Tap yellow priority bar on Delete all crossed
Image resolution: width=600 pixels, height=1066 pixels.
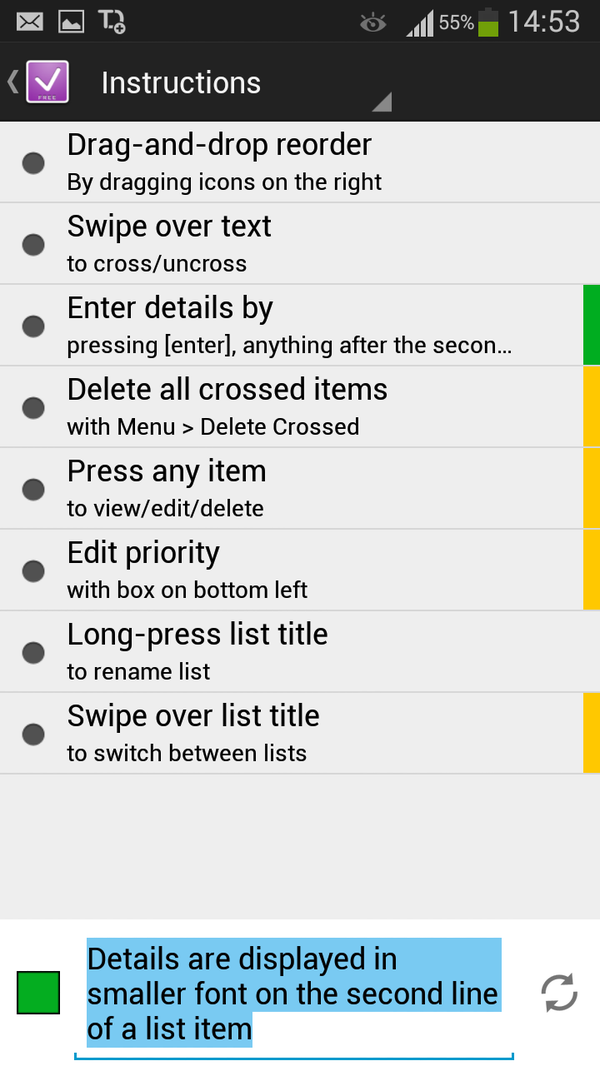click(591, 408)
